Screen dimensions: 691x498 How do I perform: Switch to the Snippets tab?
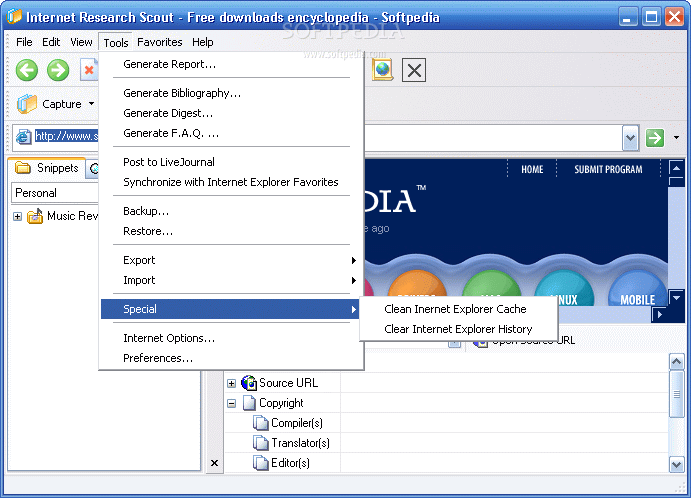pos(47,168)
